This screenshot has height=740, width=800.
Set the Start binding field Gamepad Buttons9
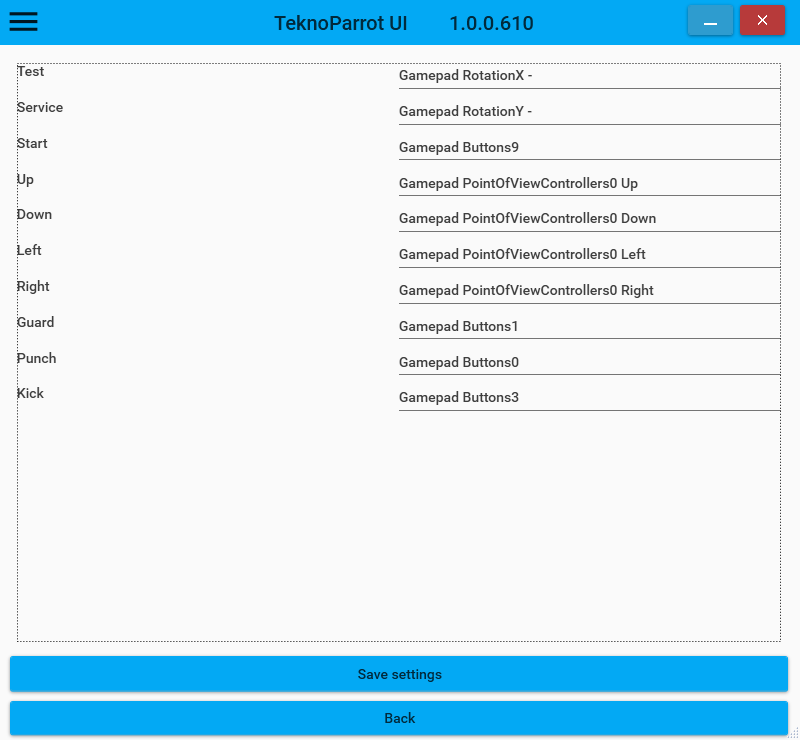tap(589, 147)
